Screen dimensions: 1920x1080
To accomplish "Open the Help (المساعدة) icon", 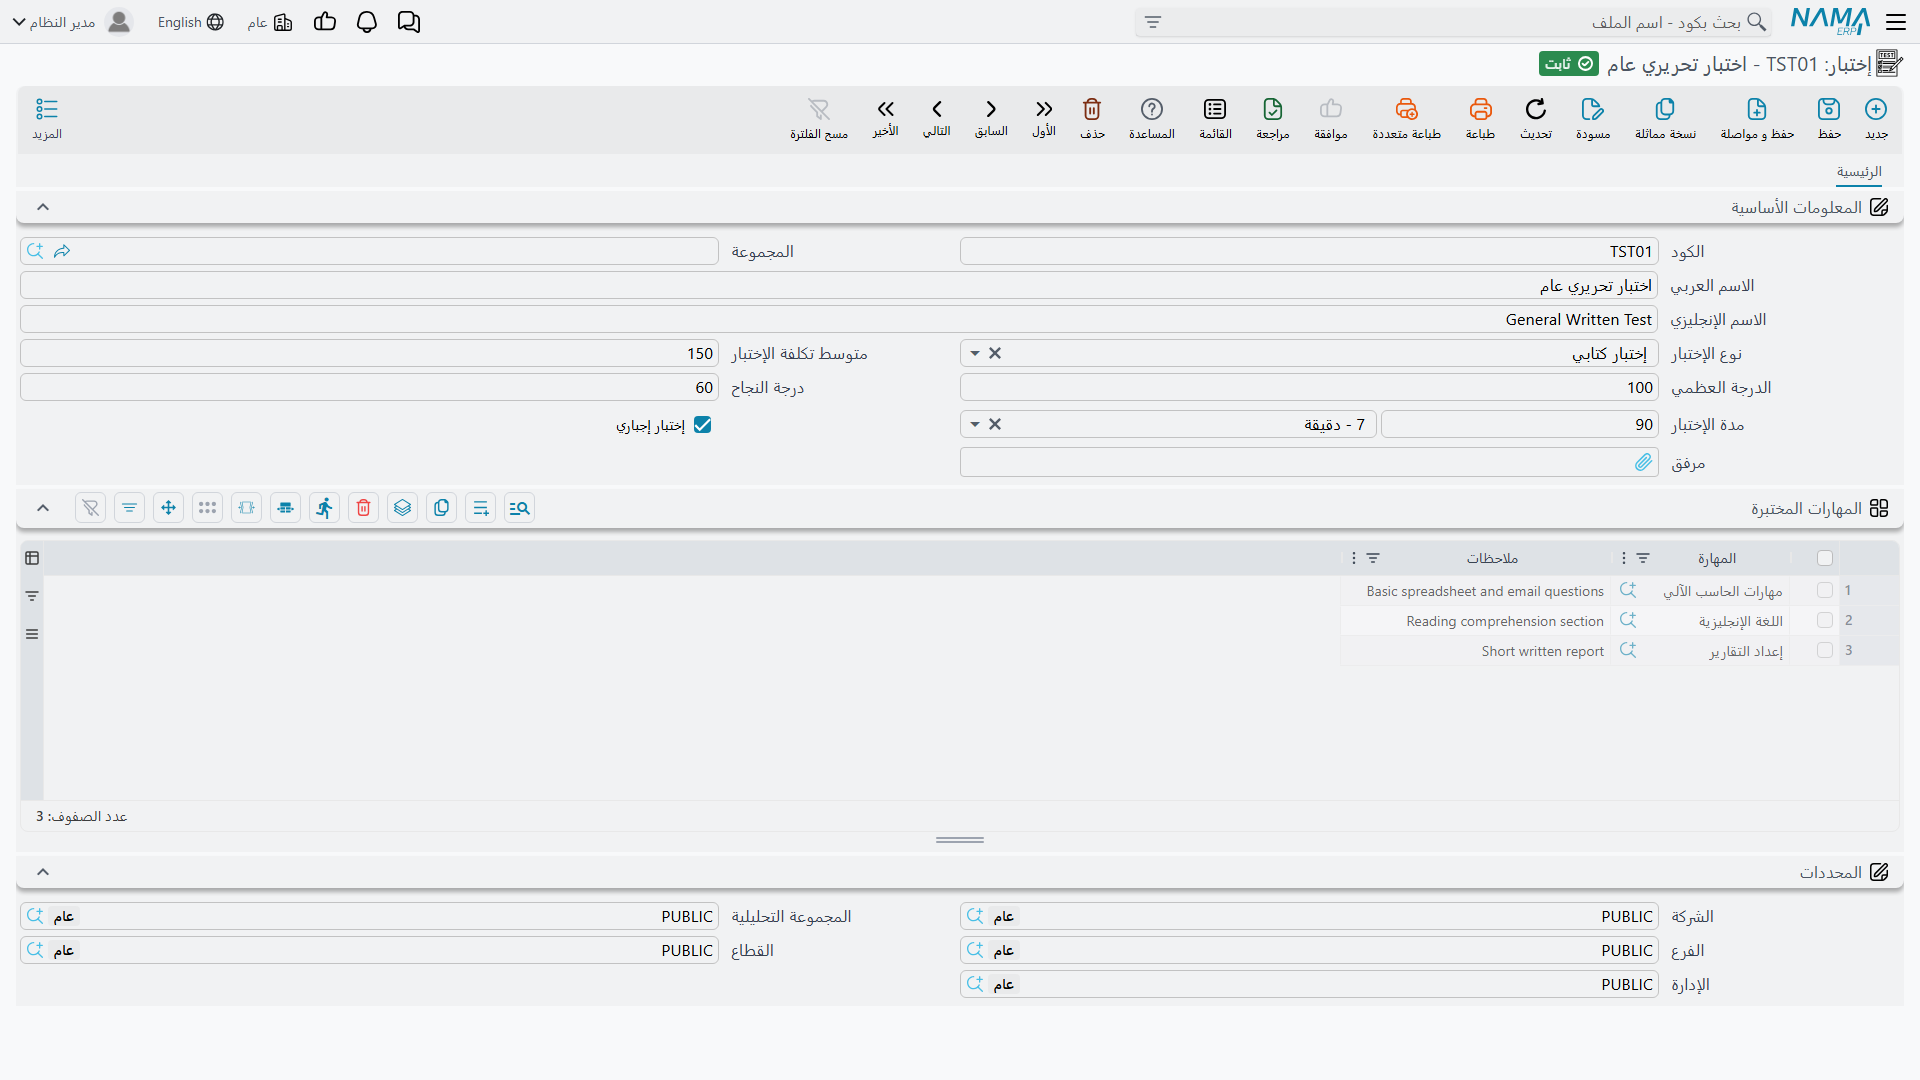I will [x=1152, y=118].
